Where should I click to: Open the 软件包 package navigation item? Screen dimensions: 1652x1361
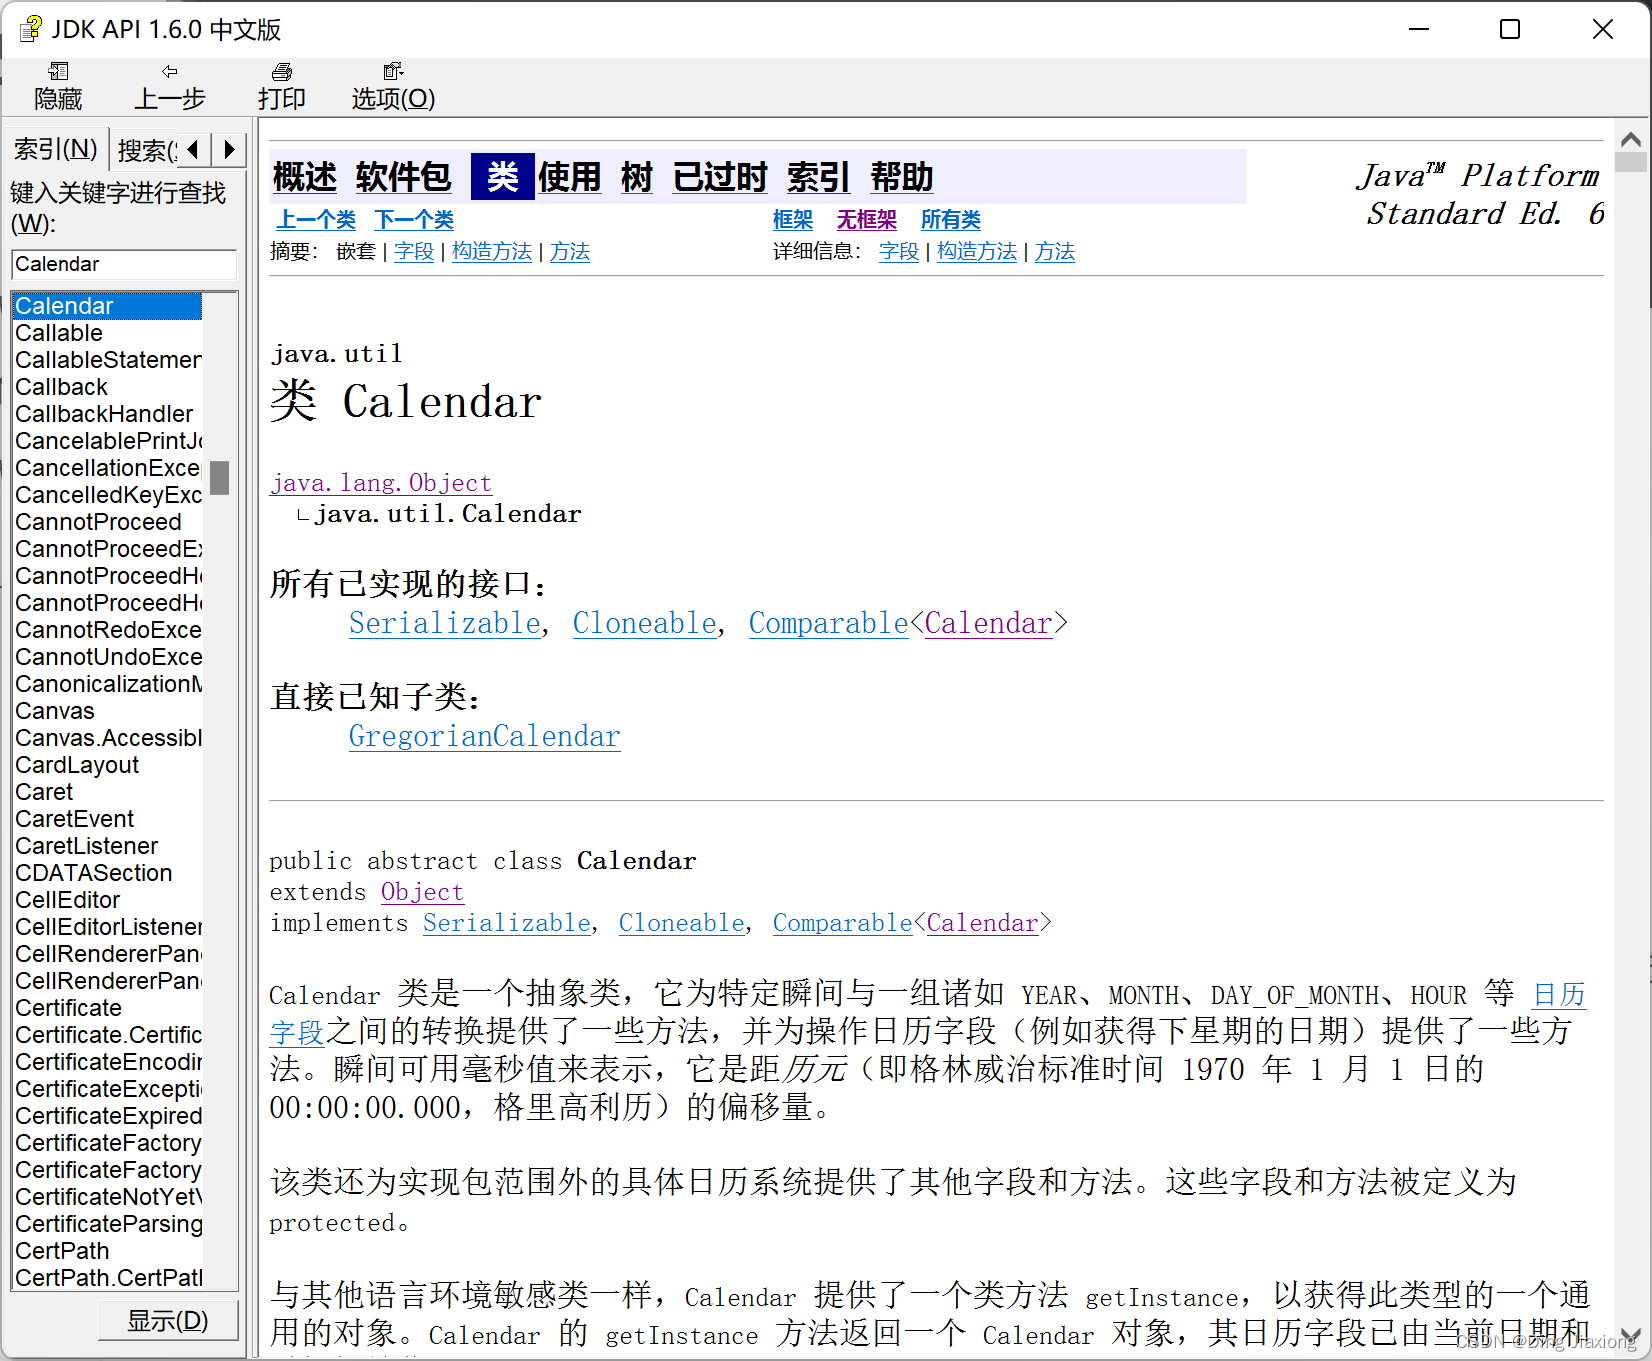tap(403, 177)
